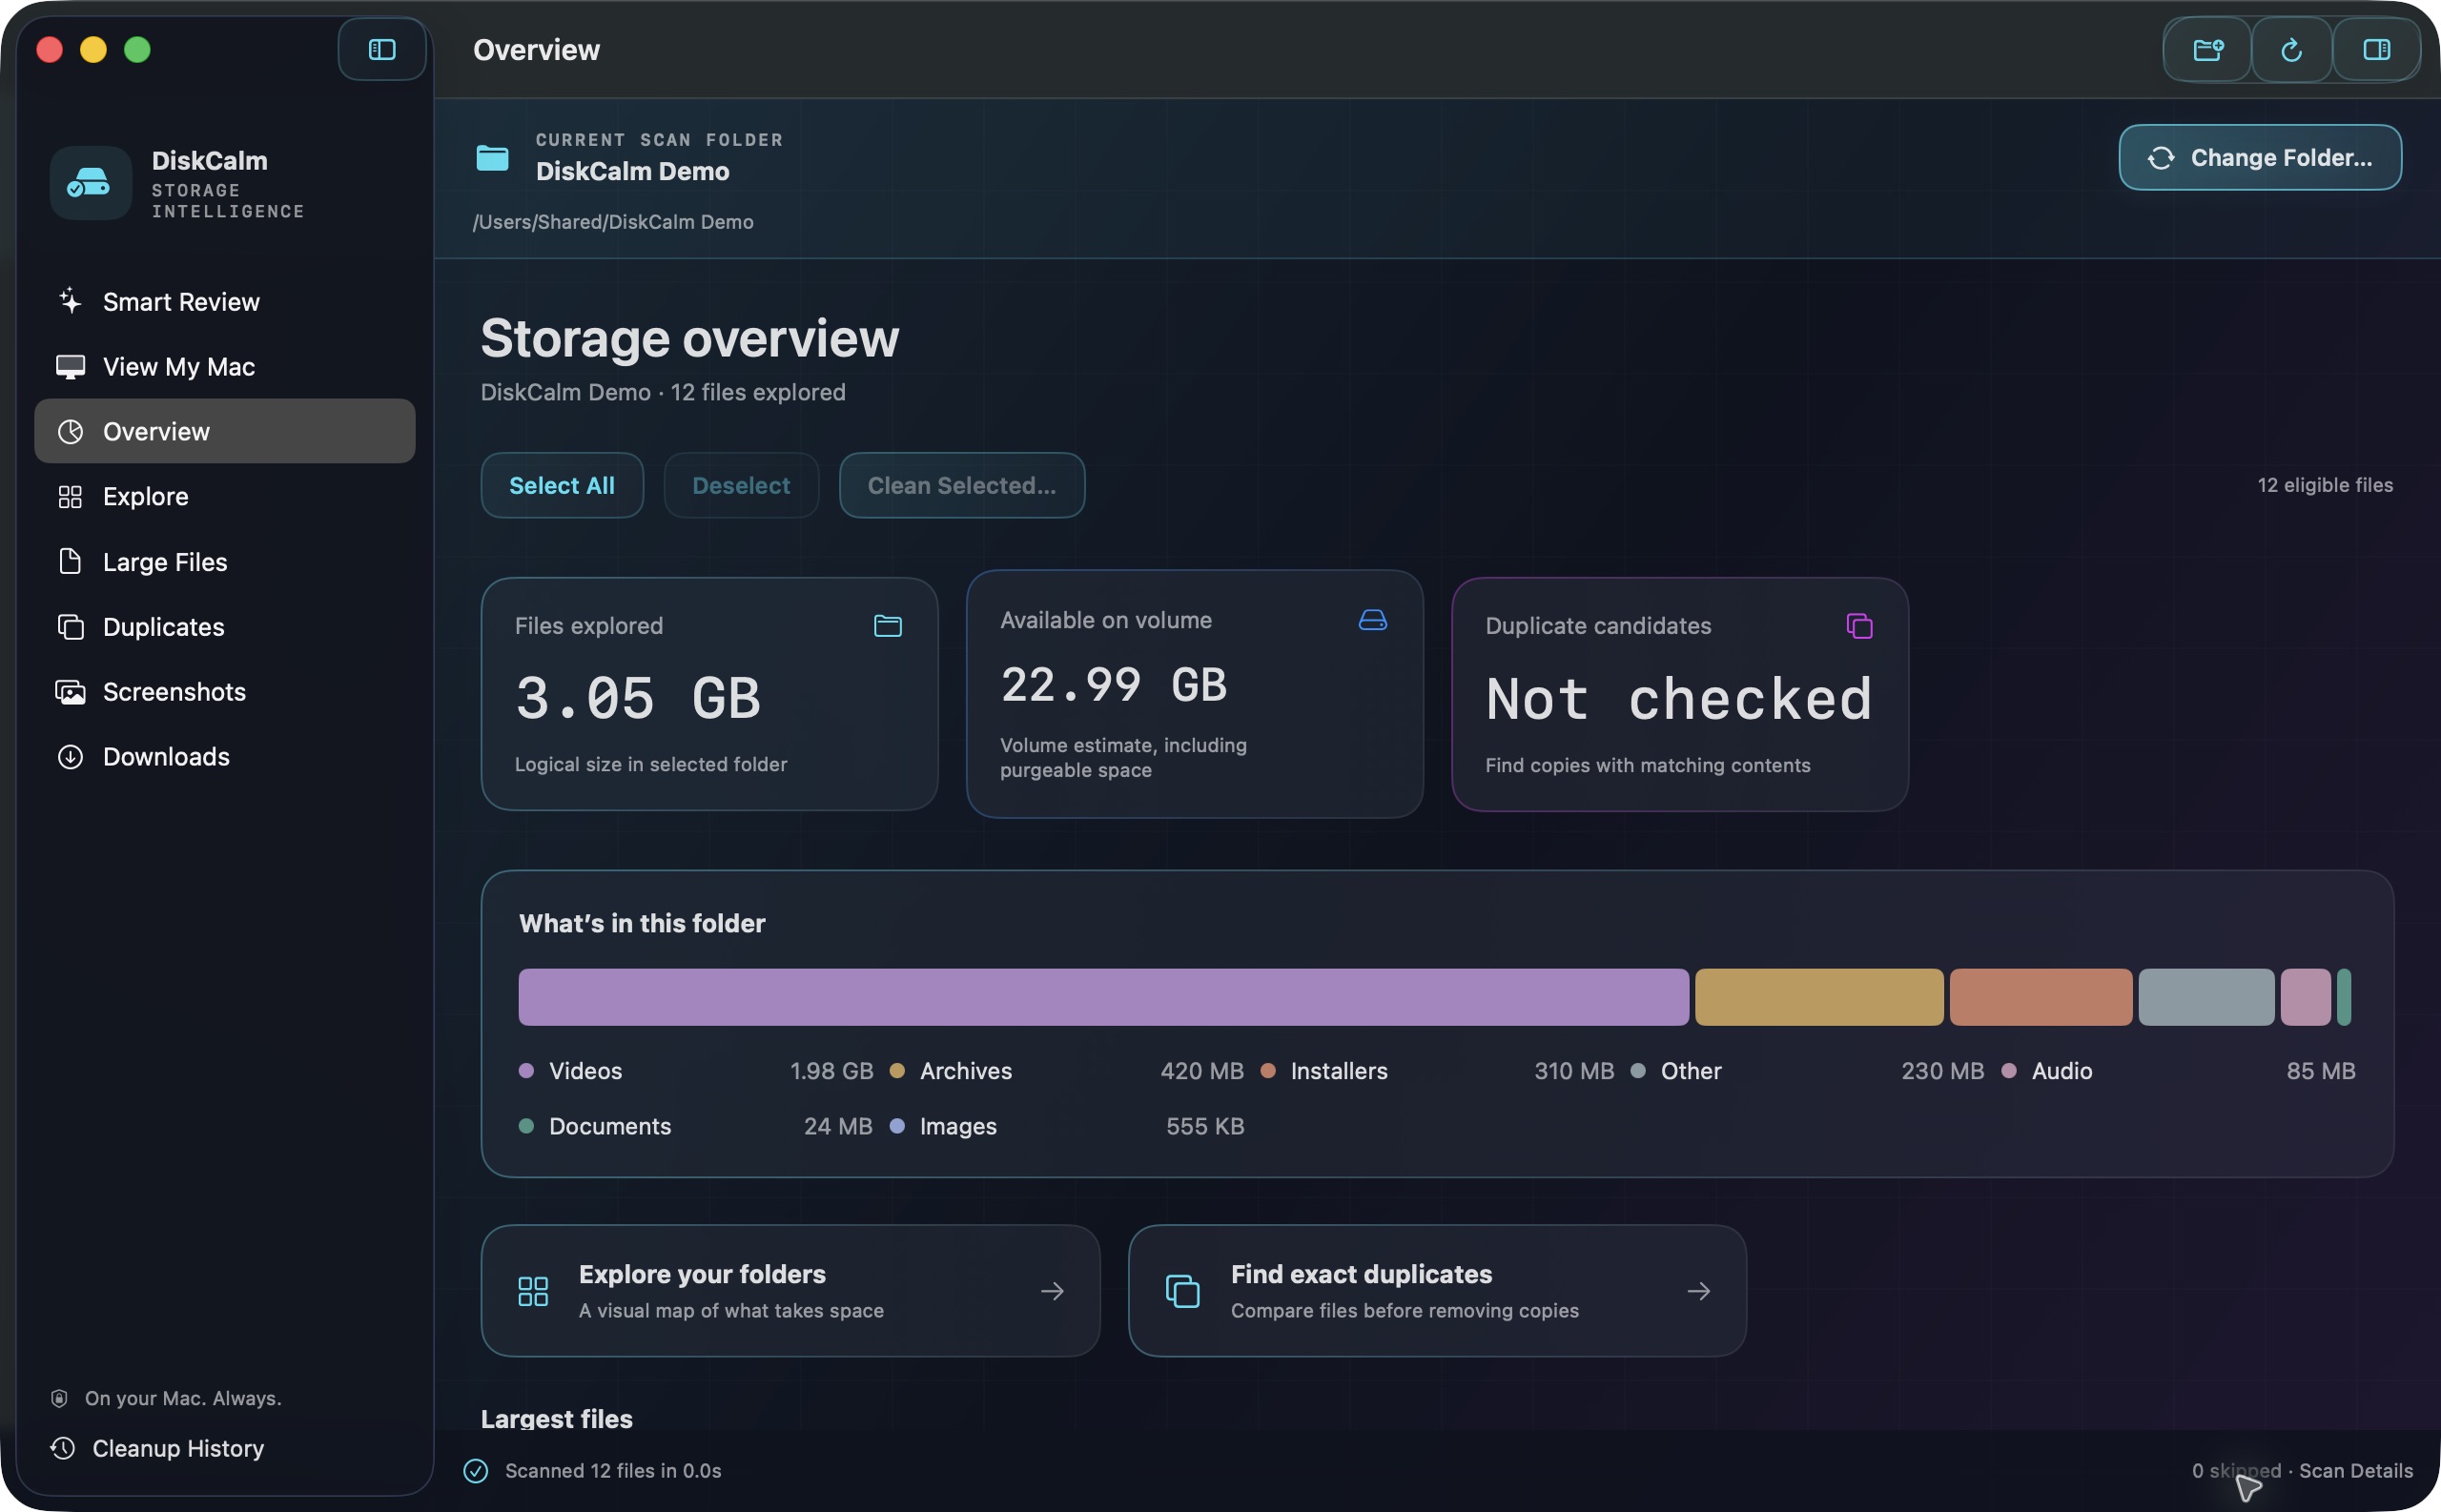Click the /Users/Shared/DiskCalm Demo path text
This screenshot has width=2441, height=1512.
click(613, 221)
